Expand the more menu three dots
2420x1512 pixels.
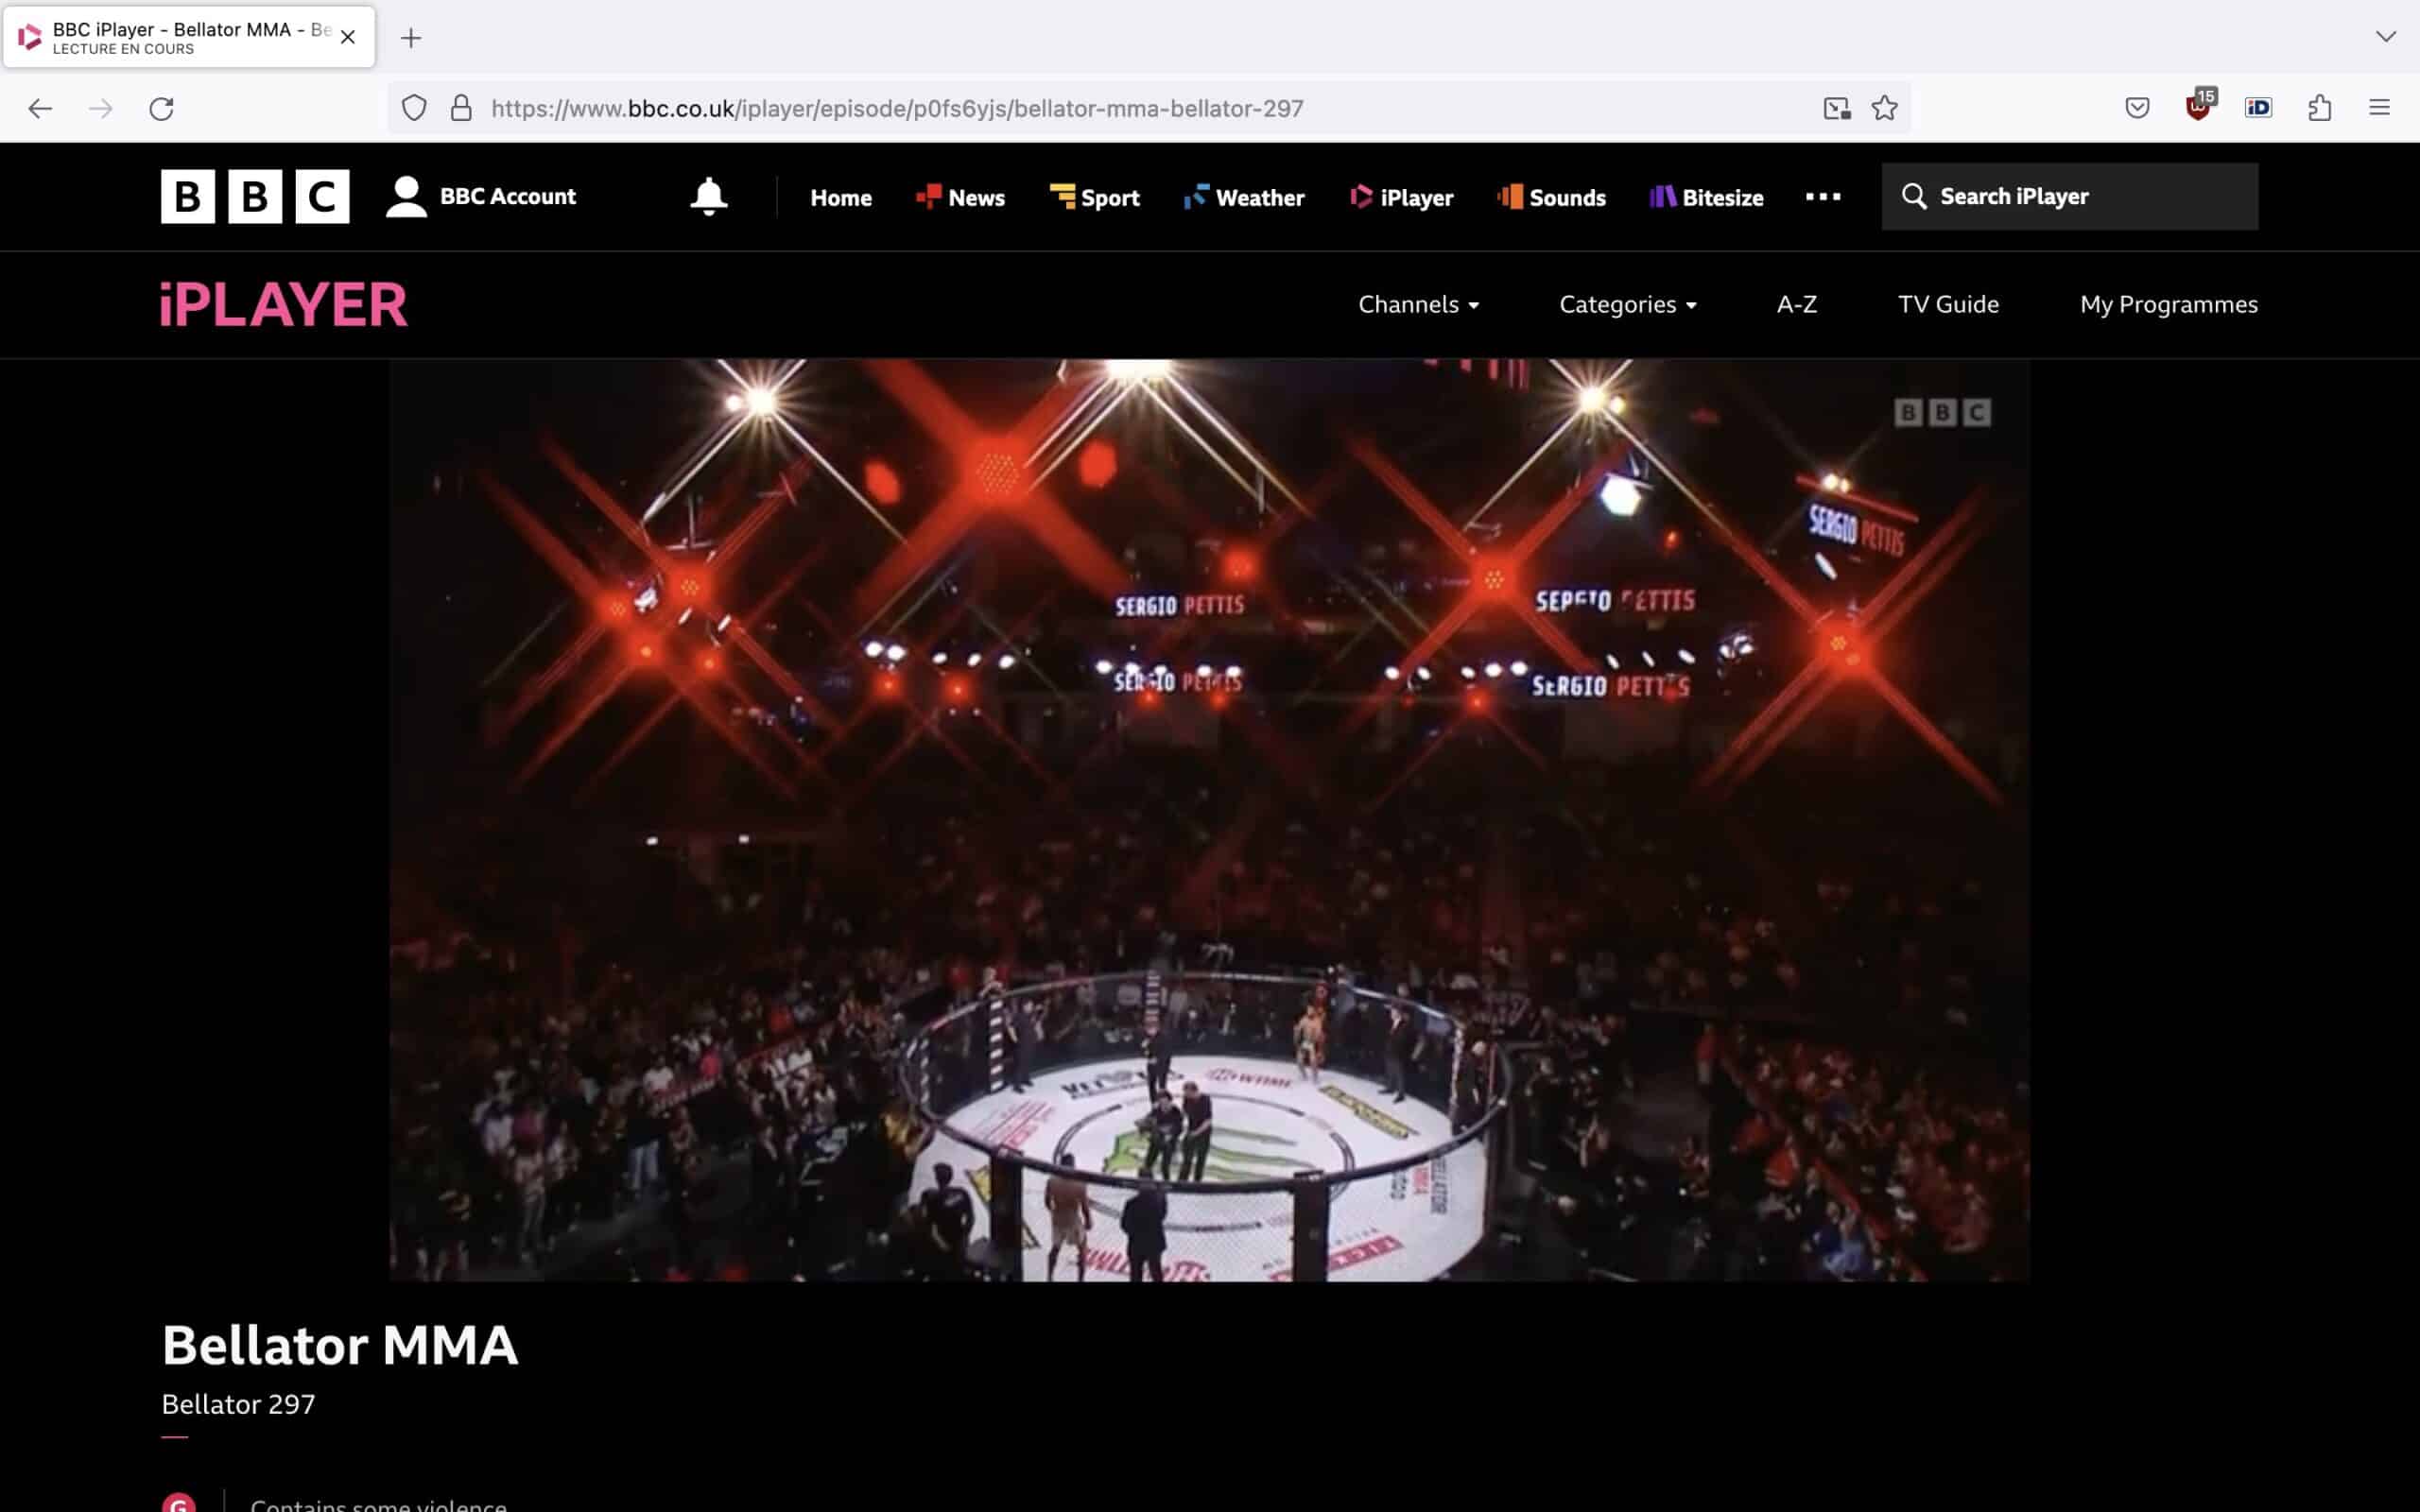(1823, 197)
